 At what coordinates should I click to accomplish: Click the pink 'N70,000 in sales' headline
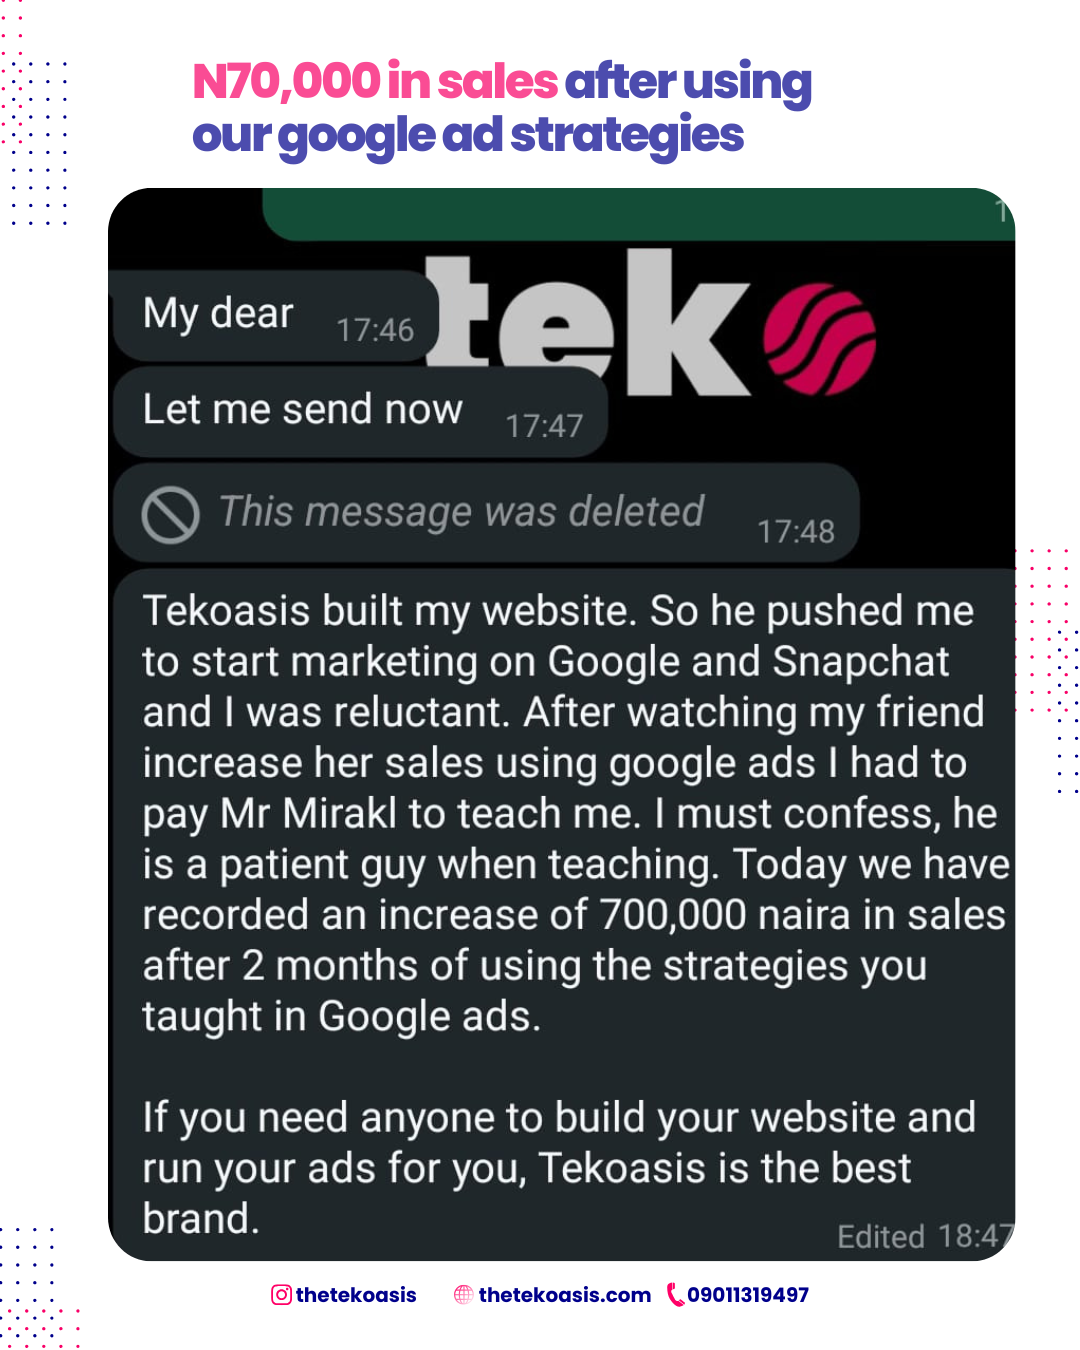coord(375,81)
